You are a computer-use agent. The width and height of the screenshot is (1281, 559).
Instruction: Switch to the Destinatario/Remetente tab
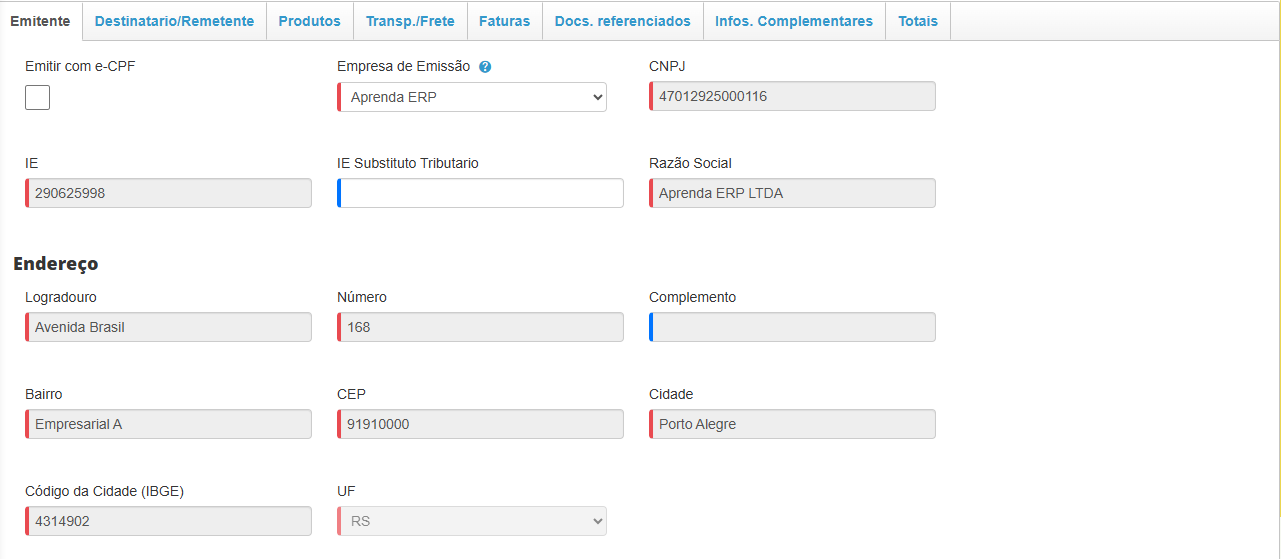[174, 21]
